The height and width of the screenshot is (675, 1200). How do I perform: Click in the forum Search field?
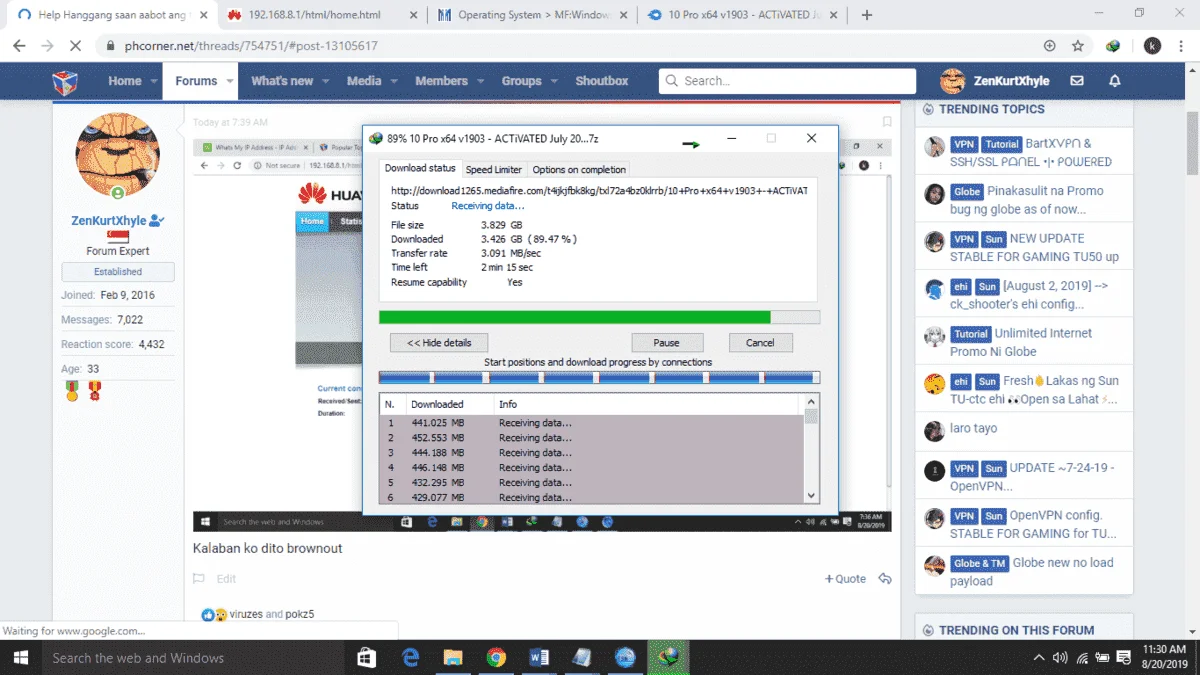click(x=787, y=81)
